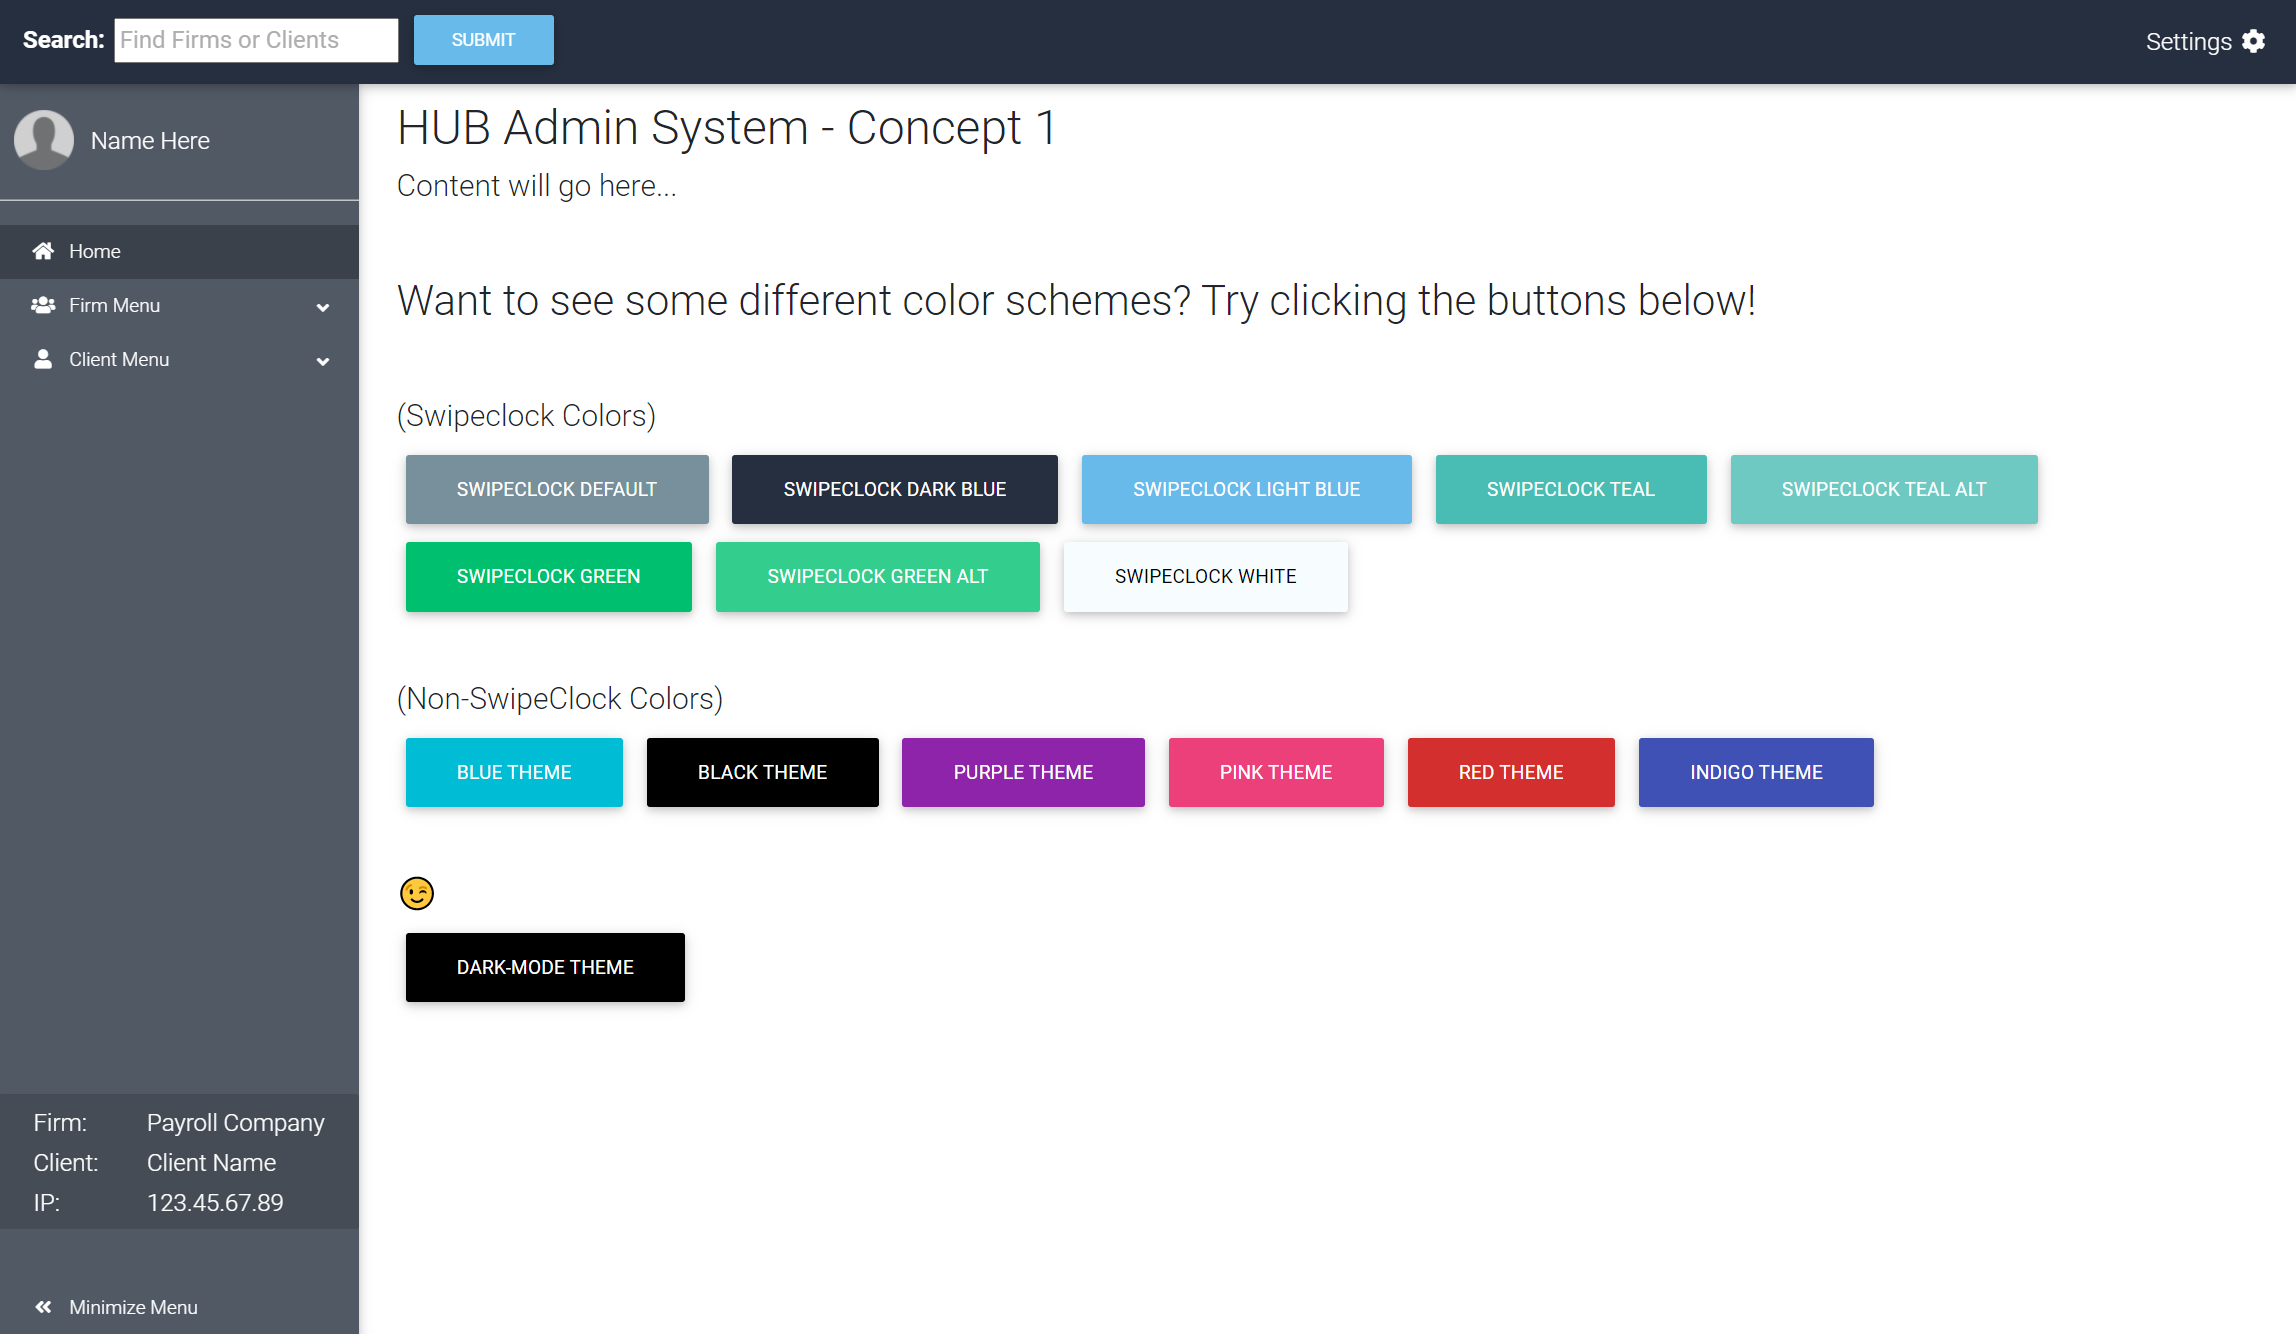Collapse the sidebar using Minimize Menu
This screenshot has width=2296, height=1334.
132,1307
